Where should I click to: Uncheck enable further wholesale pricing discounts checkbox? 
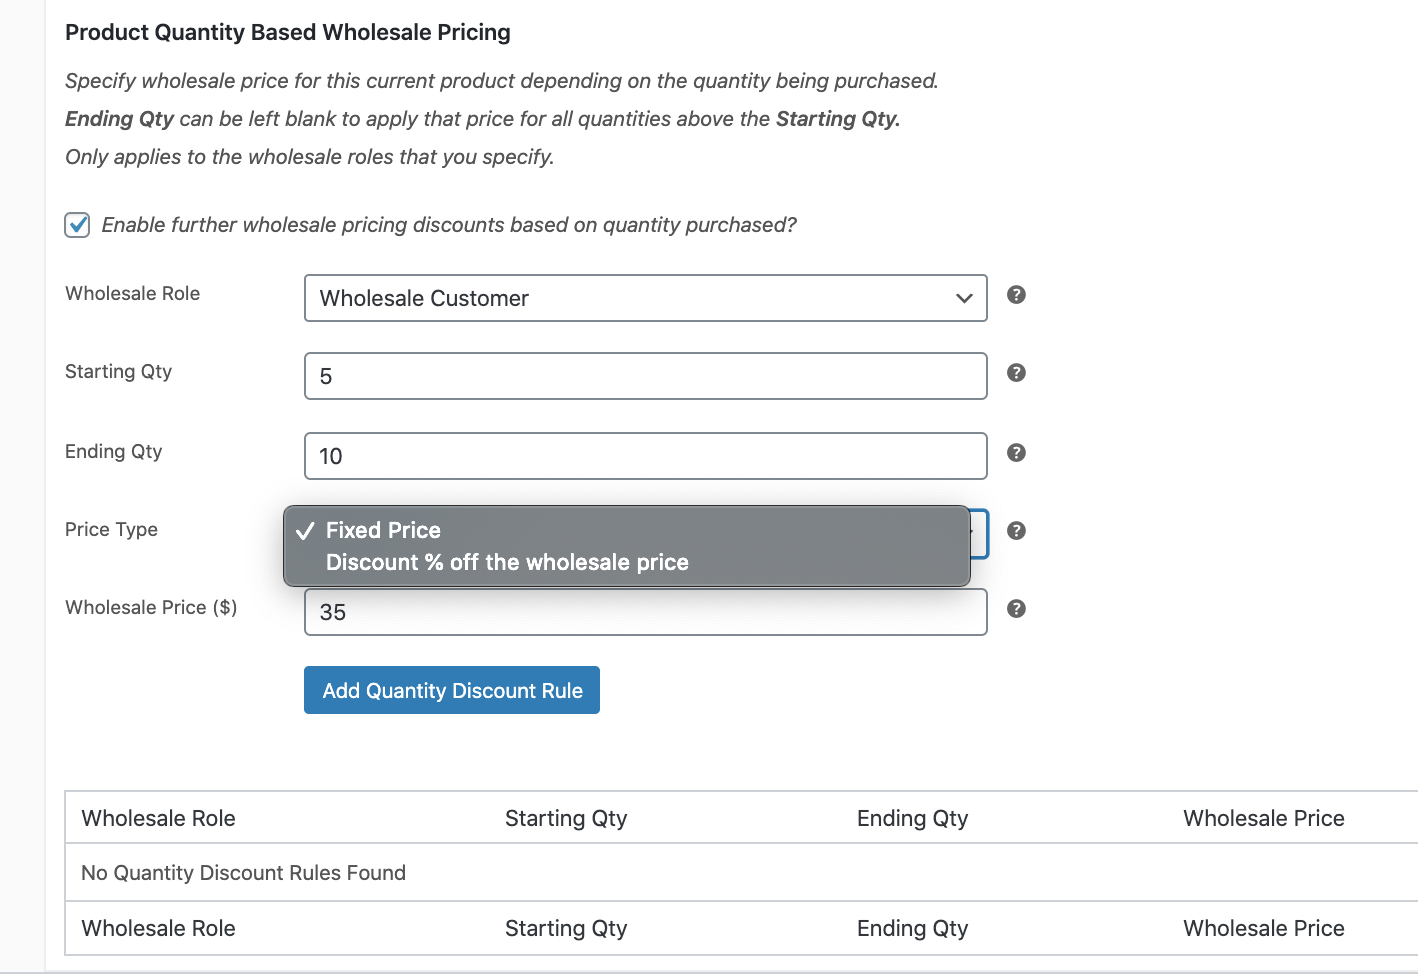tap(77, 225)
